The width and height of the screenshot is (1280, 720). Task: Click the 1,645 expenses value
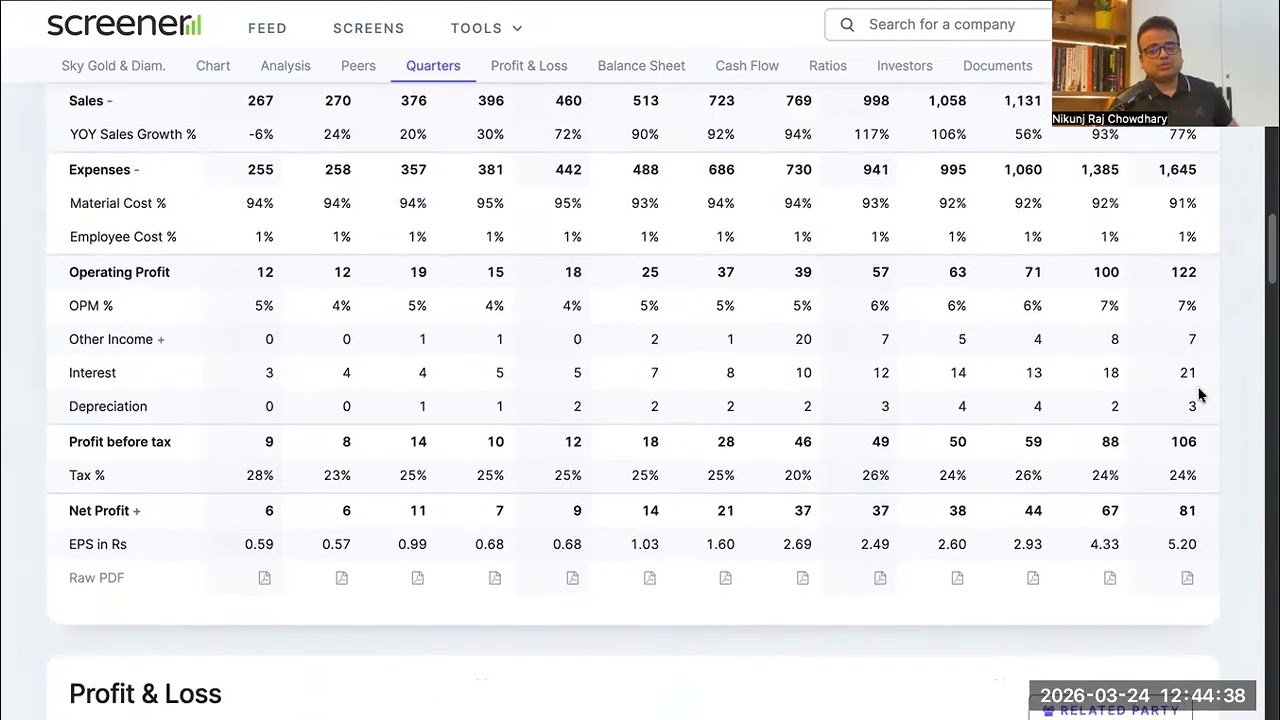pos(1177,170)
